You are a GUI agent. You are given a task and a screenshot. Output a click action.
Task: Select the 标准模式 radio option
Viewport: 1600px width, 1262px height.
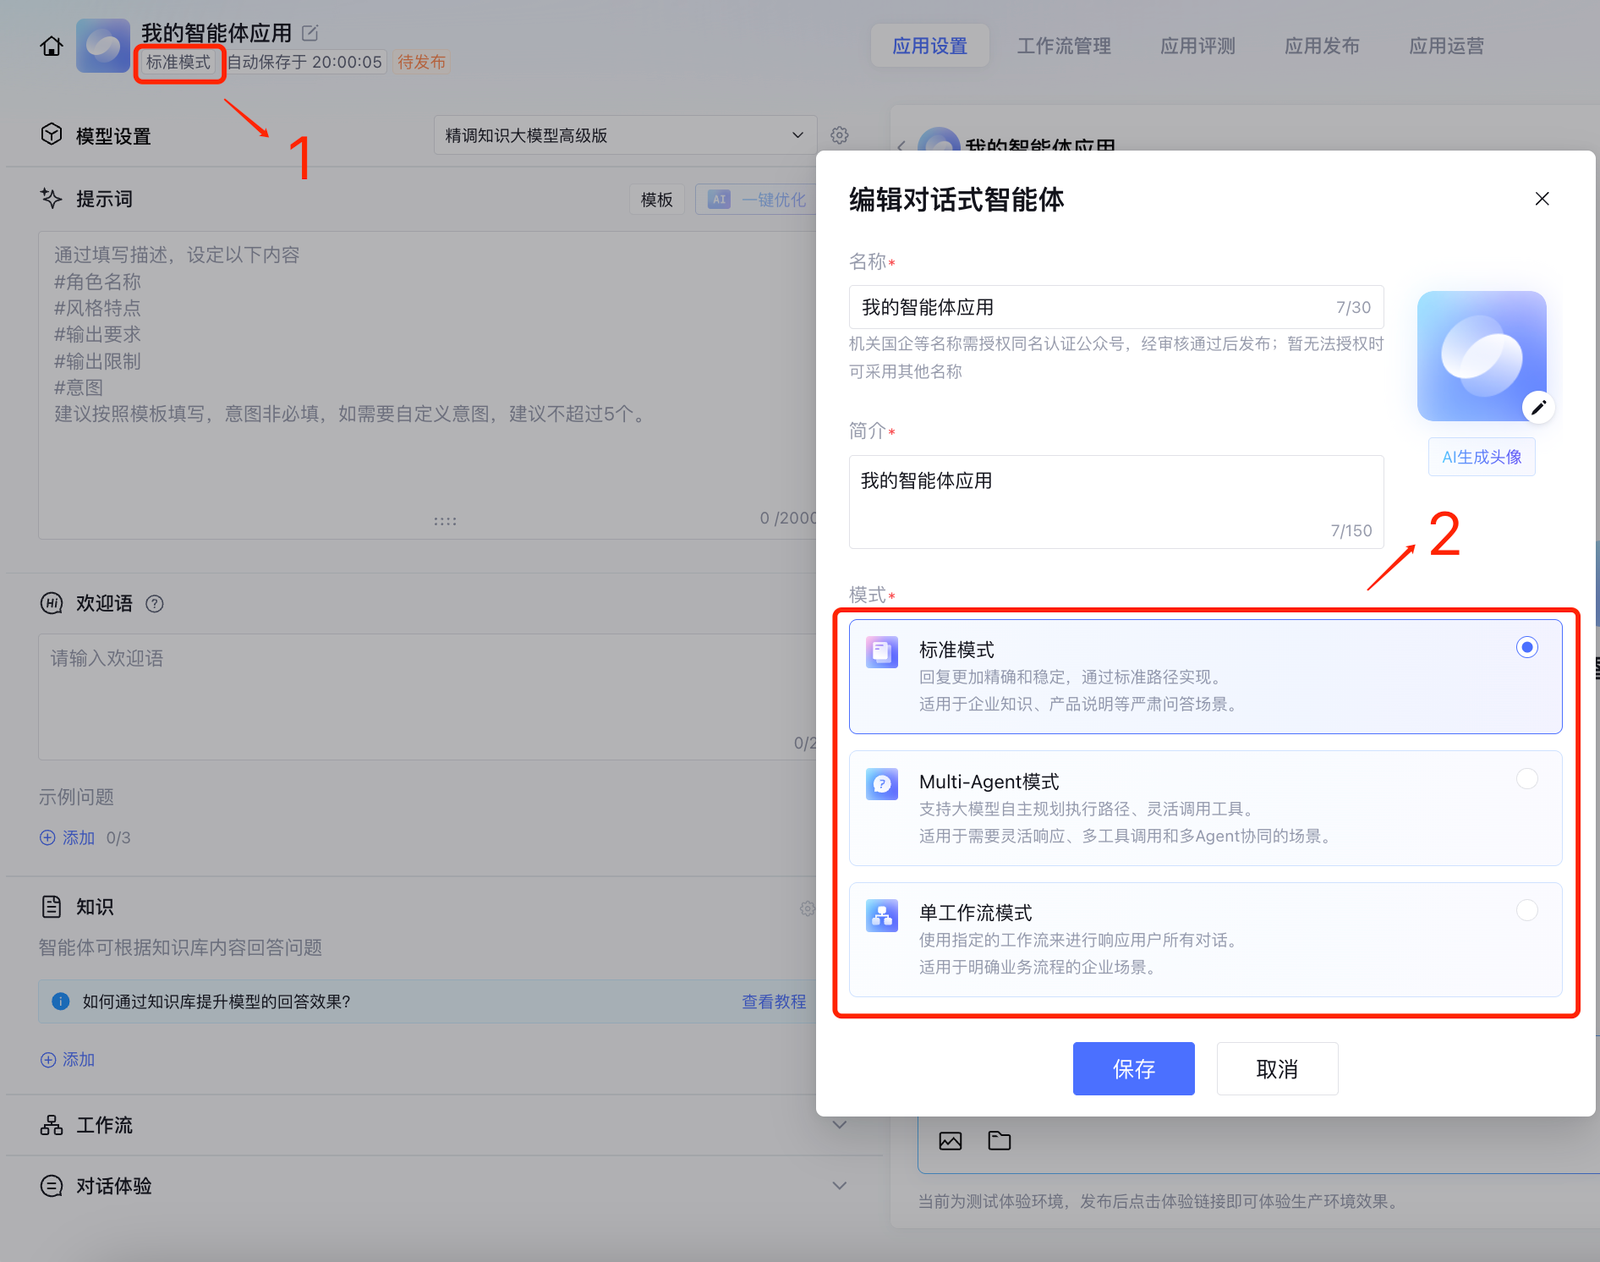[x=1526, y=648]
